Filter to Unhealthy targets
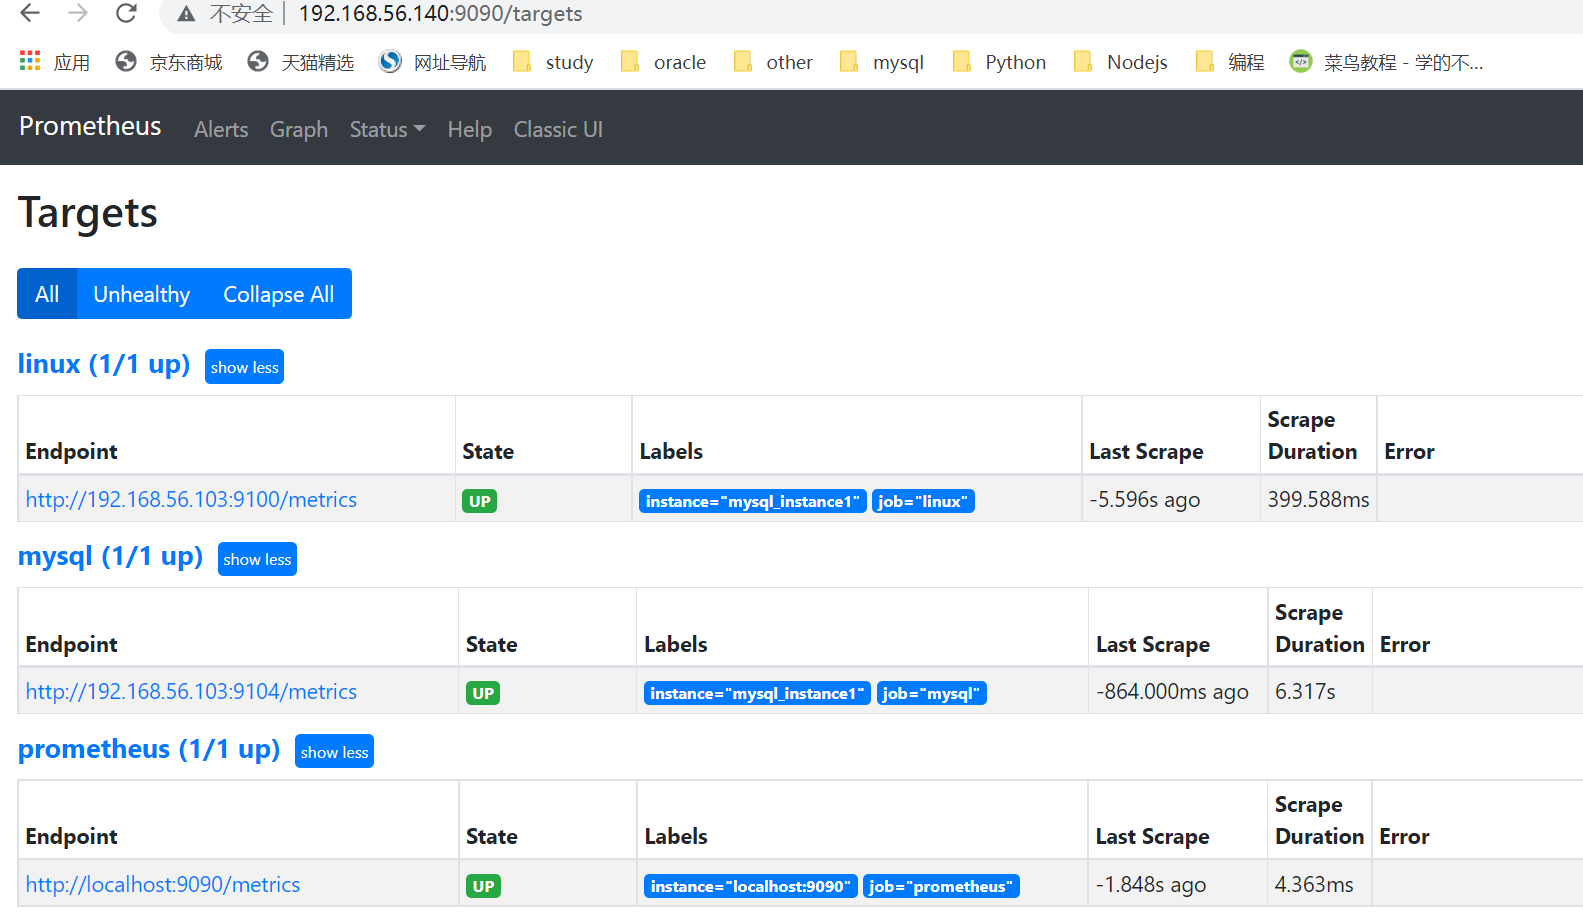This screenshot has height=915, width=1583. click(x=142, y=294)
